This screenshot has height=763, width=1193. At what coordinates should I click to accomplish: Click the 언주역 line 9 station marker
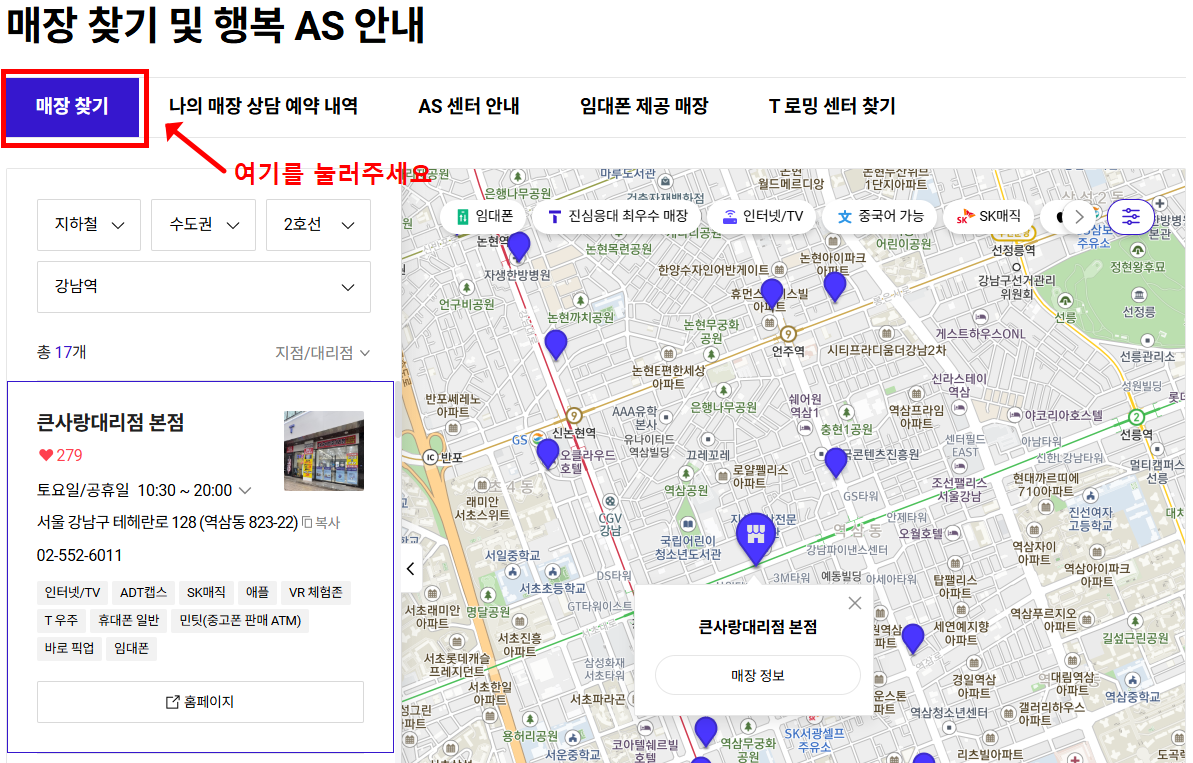click(788, 334)
